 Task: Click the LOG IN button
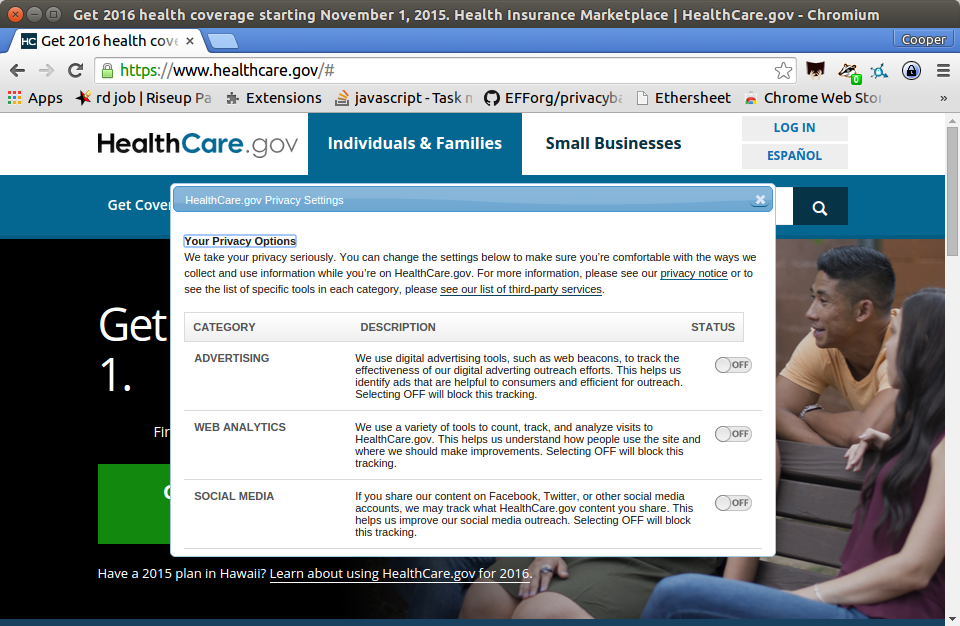click(x=794, y=127)
